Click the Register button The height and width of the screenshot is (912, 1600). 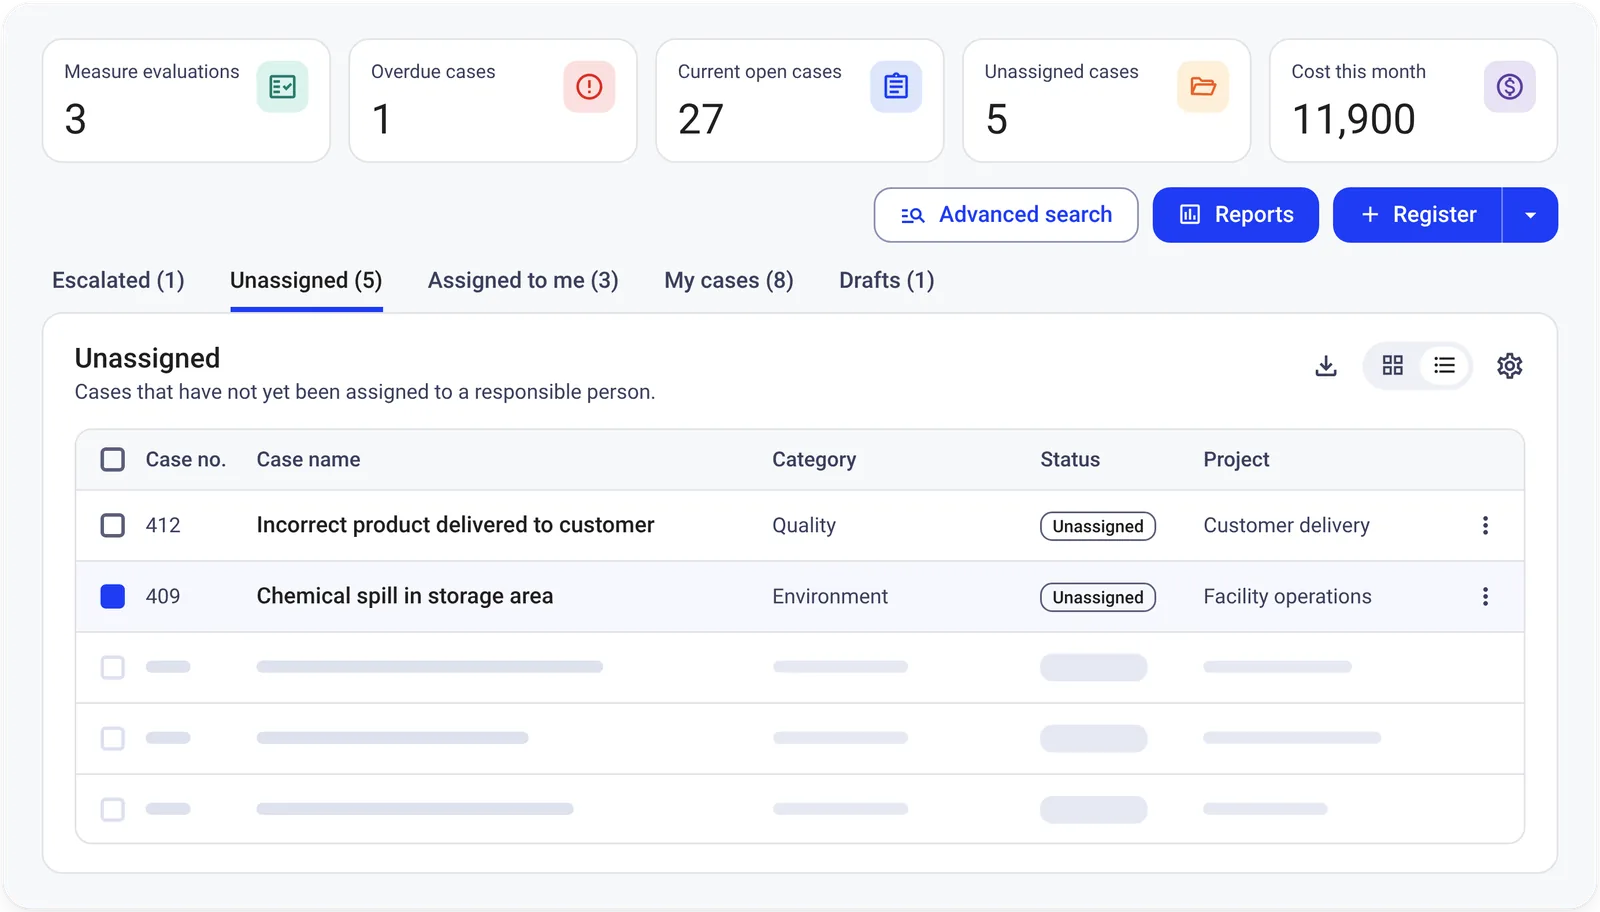1418,215
